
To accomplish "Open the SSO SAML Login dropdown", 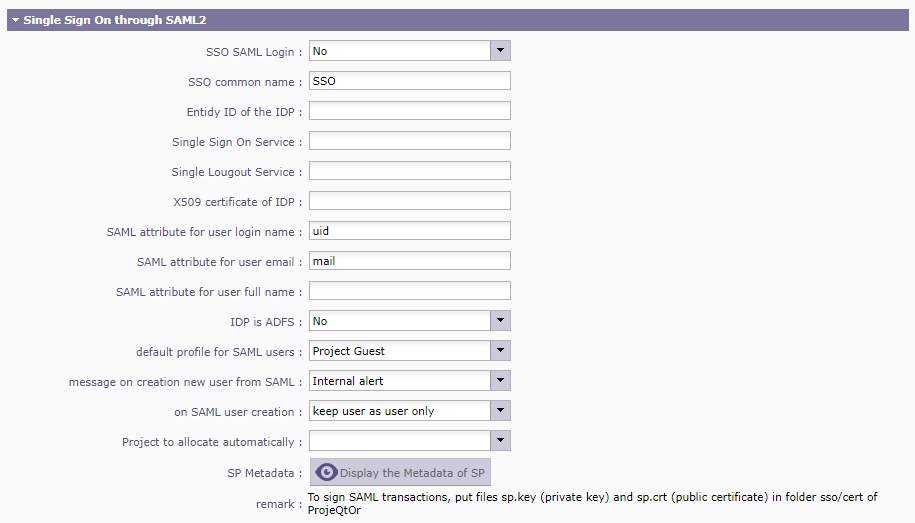I will (x=500, y=51).
